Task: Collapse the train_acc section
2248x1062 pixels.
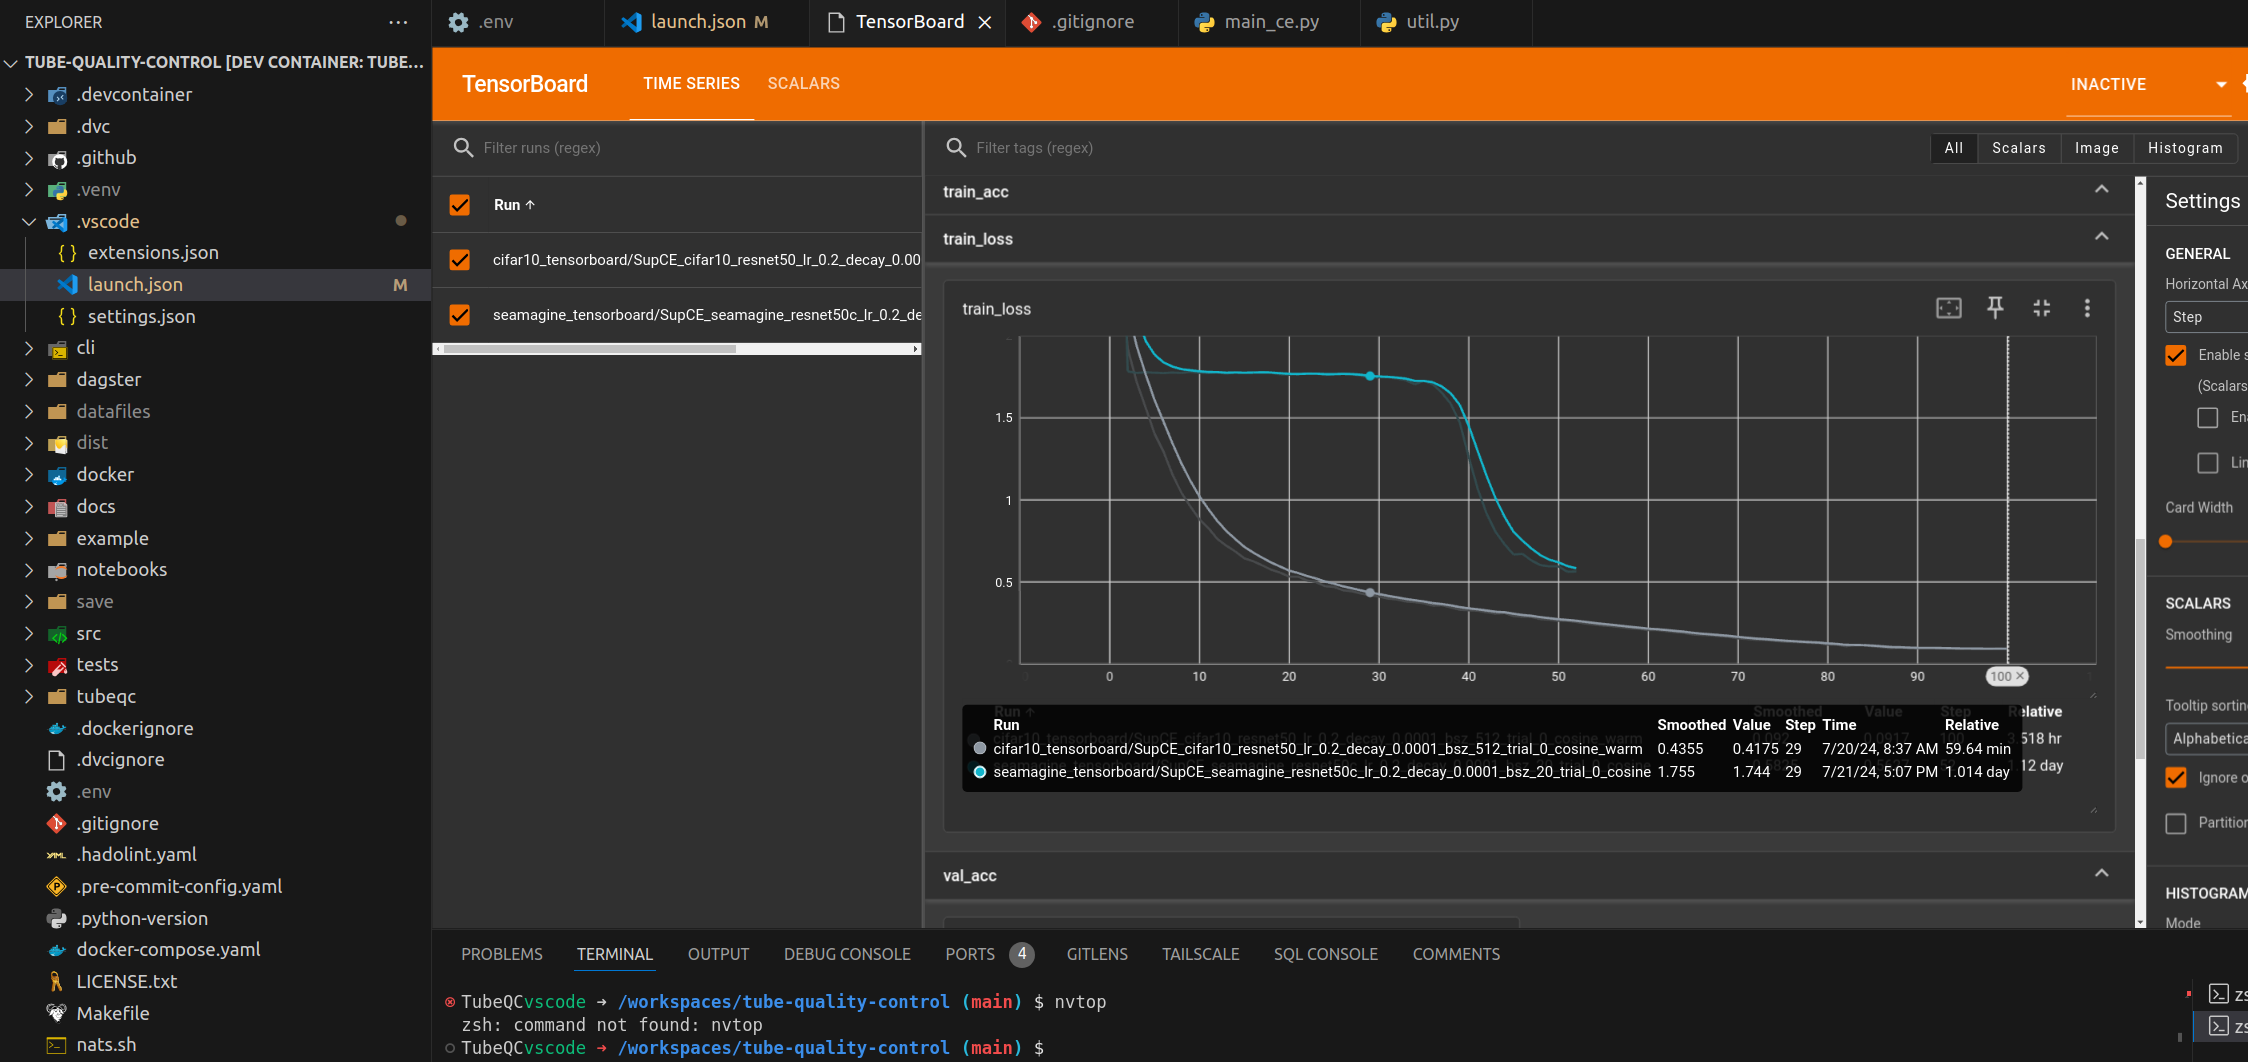Action: click(x=2101, y=190)
